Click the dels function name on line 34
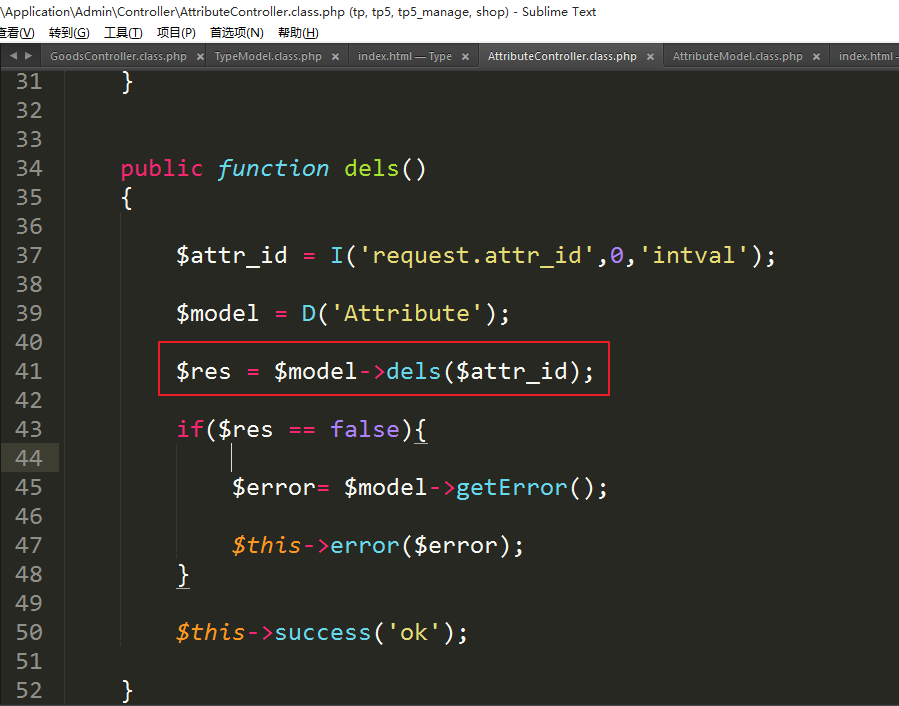Screen dimensions: 899x706 coord(371,168)
